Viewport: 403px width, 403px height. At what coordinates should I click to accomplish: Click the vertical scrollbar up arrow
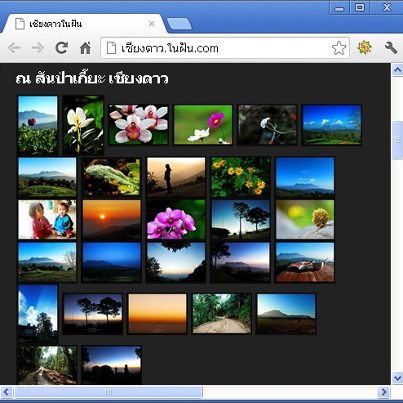[x=397, y=70]
